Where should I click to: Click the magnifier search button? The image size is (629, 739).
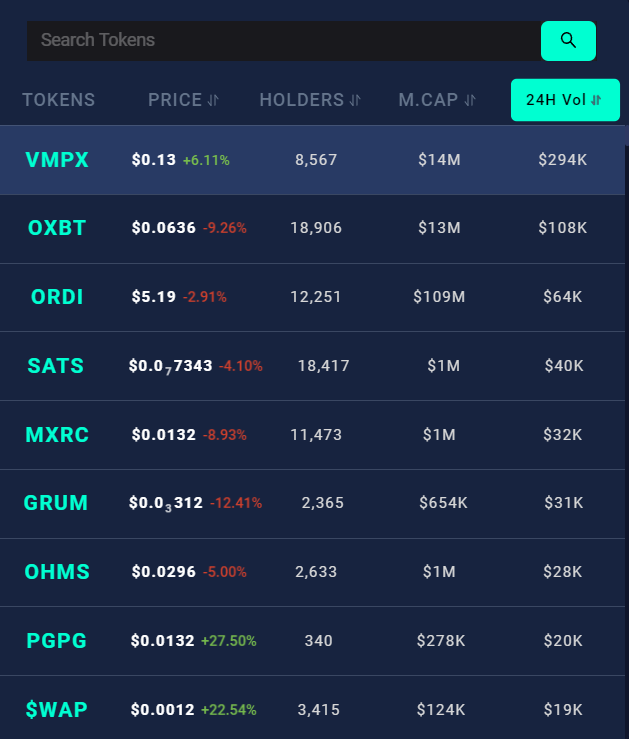click(568, 41)
